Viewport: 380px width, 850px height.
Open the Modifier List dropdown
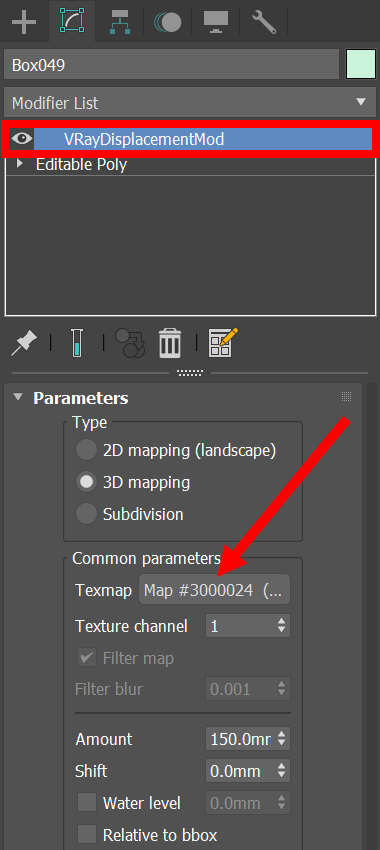[190, 102]
